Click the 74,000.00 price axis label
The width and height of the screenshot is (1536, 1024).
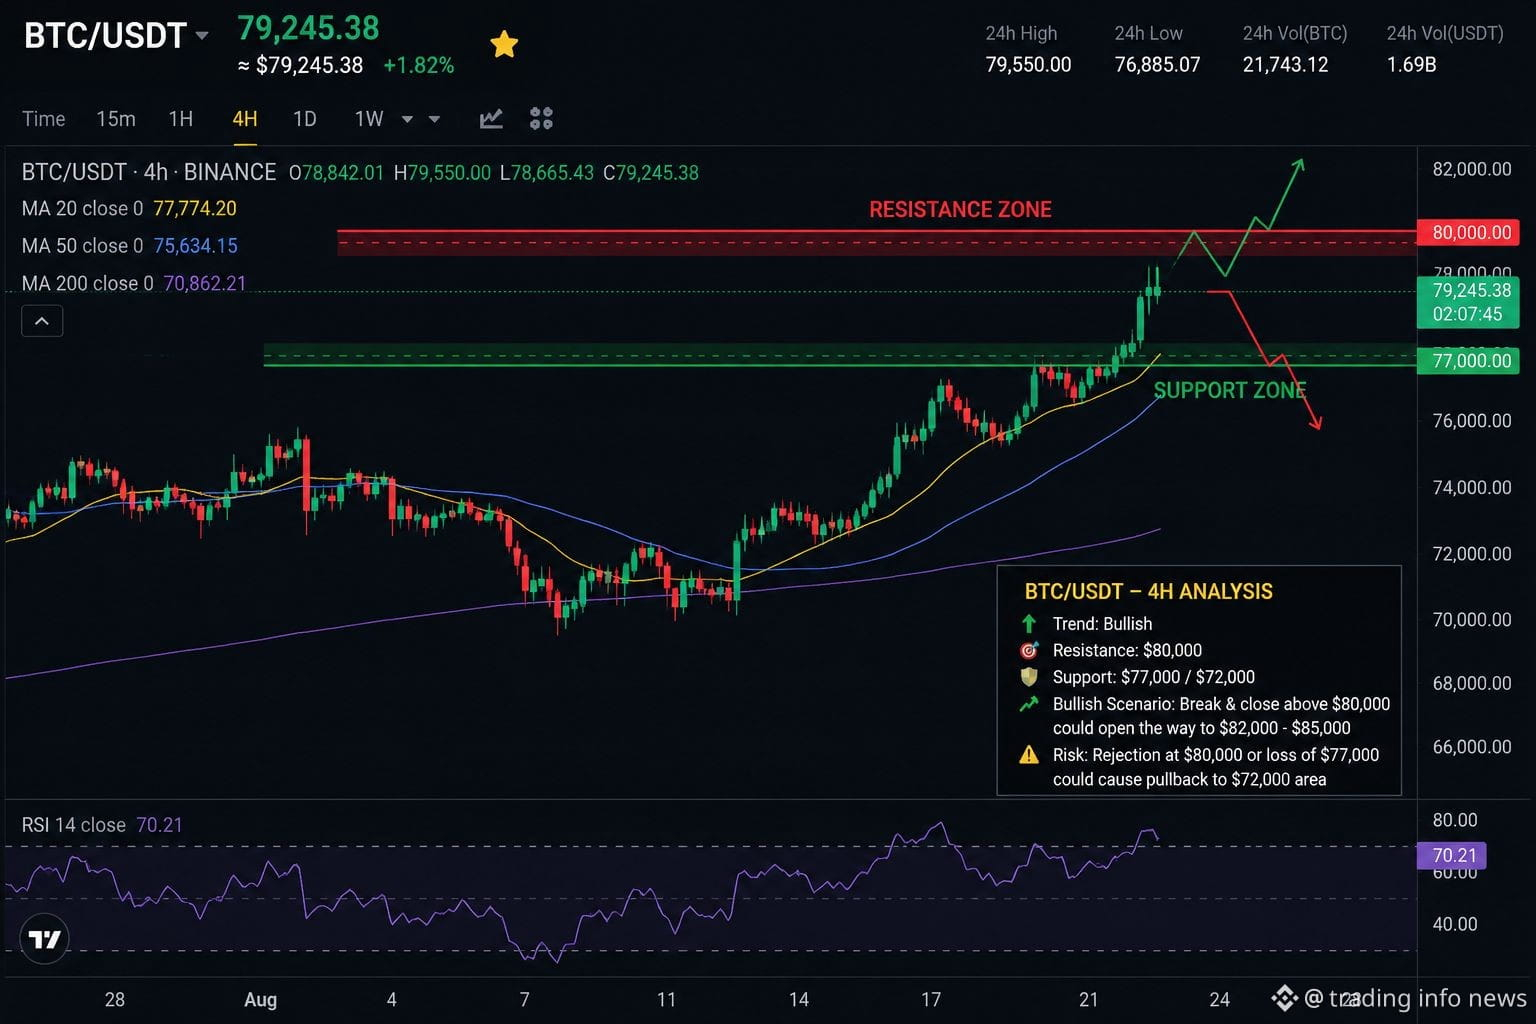pos(1472,488)
